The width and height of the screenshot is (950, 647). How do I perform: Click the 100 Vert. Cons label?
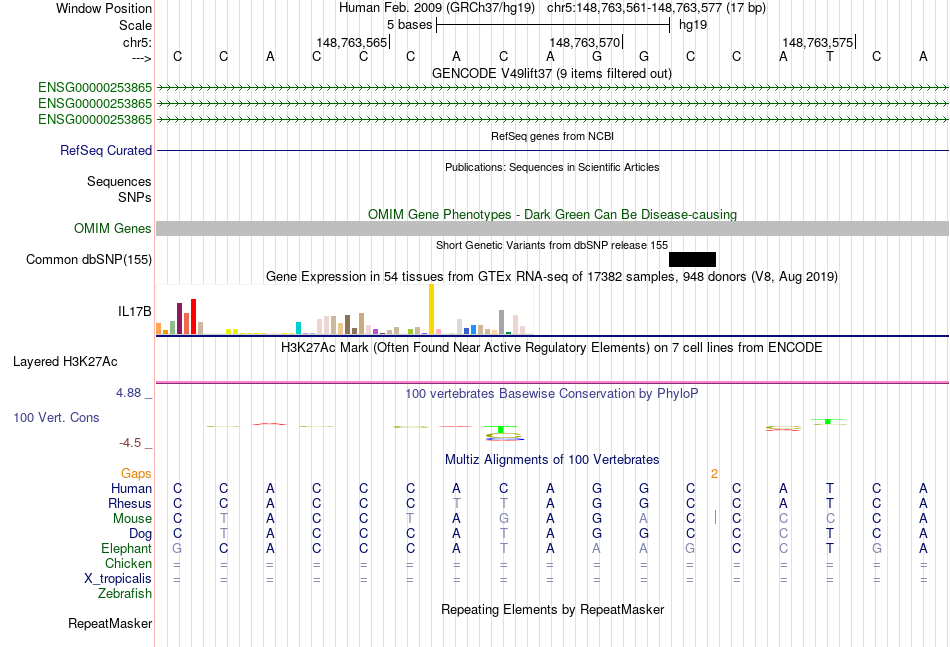[56, 417]
